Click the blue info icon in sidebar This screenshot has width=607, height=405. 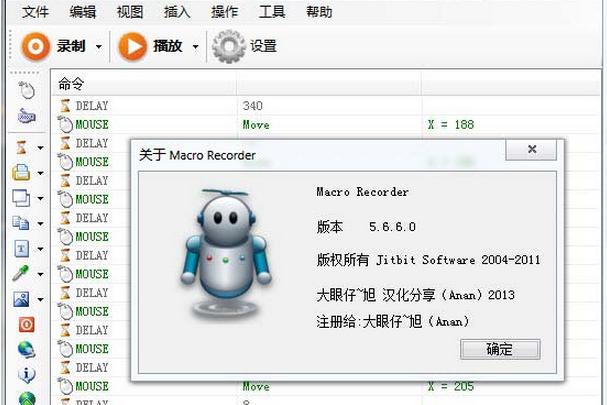pyautogui.click(x=27, y=375)
